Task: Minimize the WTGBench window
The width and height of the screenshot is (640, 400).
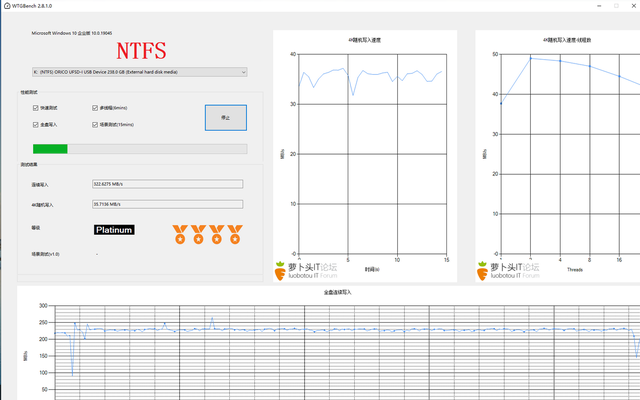Action: click(599, 6)
